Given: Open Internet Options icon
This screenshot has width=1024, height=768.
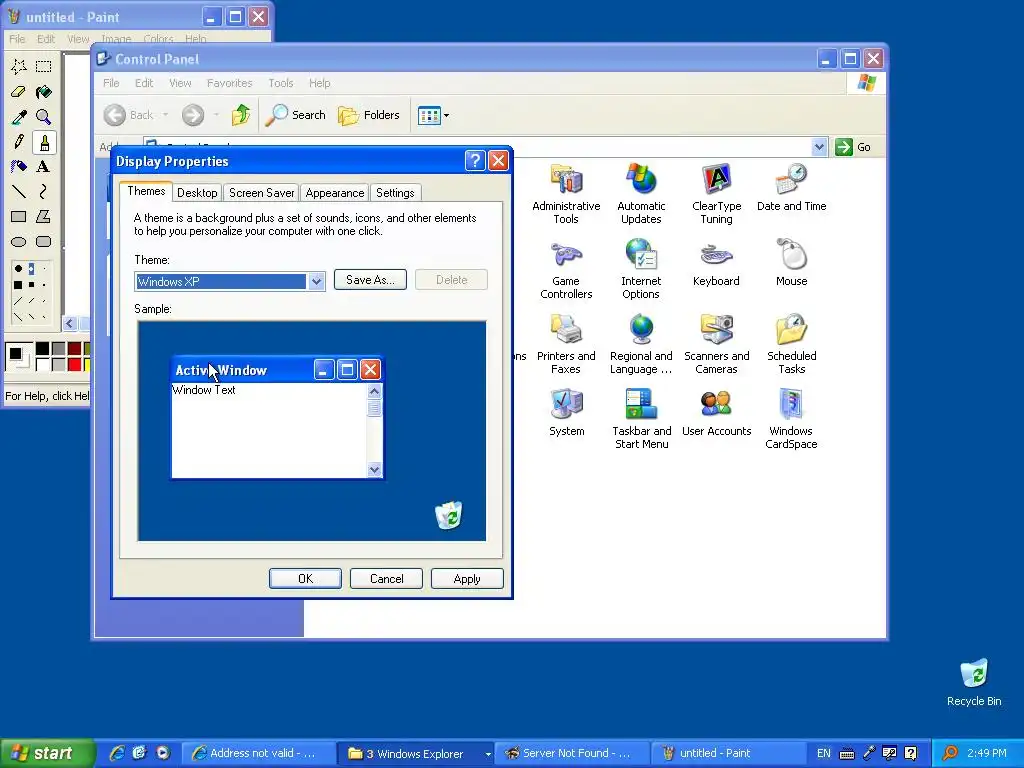Looking at the screenshot, I should [641, 269].
